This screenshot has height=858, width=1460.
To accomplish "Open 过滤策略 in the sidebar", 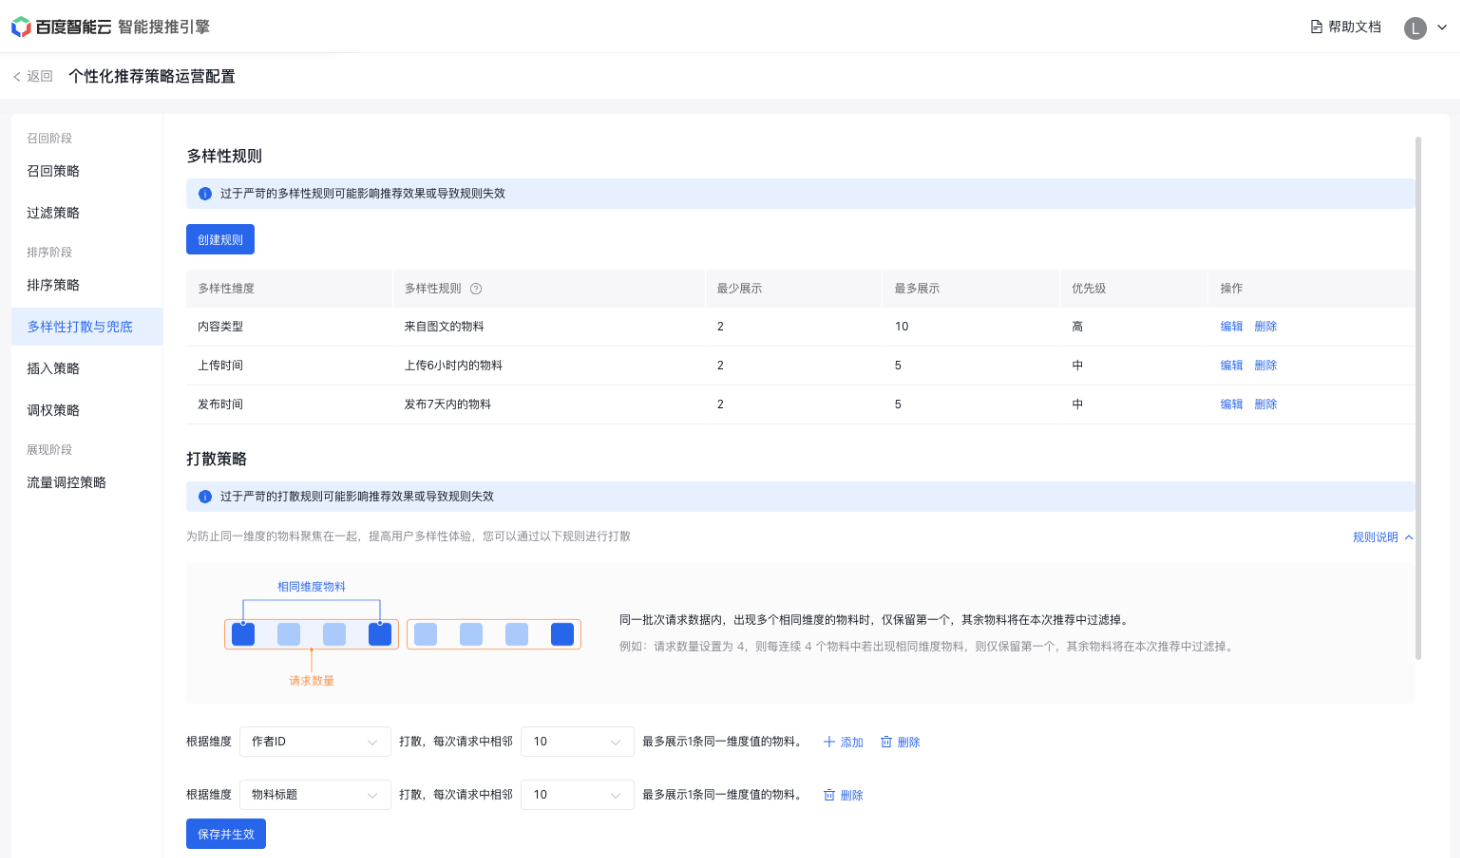I will [x=87, y=213].
